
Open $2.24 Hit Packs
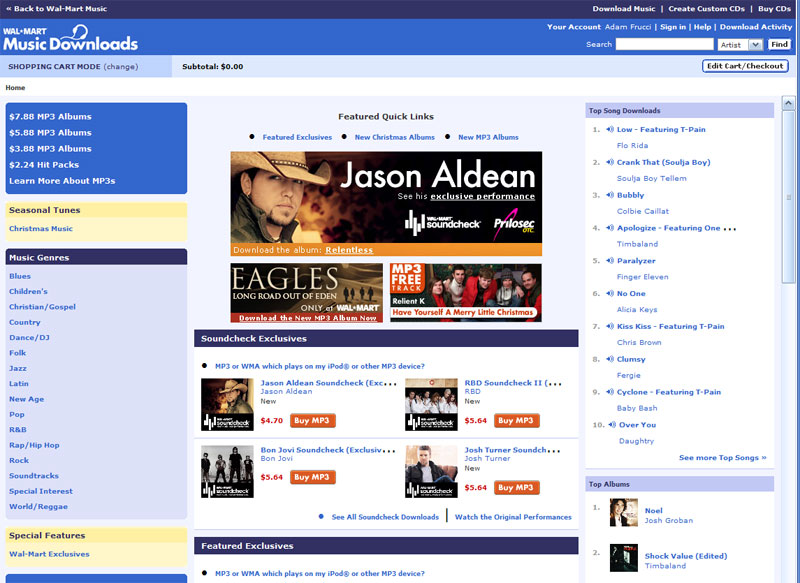click(x=44, y=165)
